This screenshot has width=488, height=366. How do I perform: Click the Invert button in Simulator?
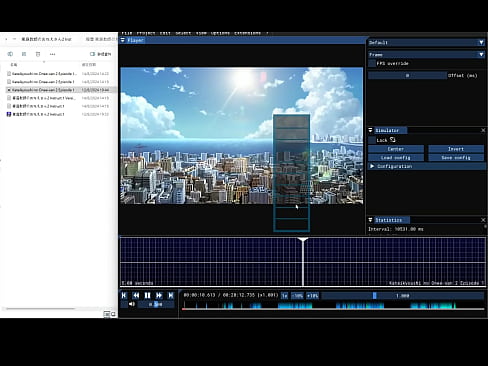(x=456, y=149)
